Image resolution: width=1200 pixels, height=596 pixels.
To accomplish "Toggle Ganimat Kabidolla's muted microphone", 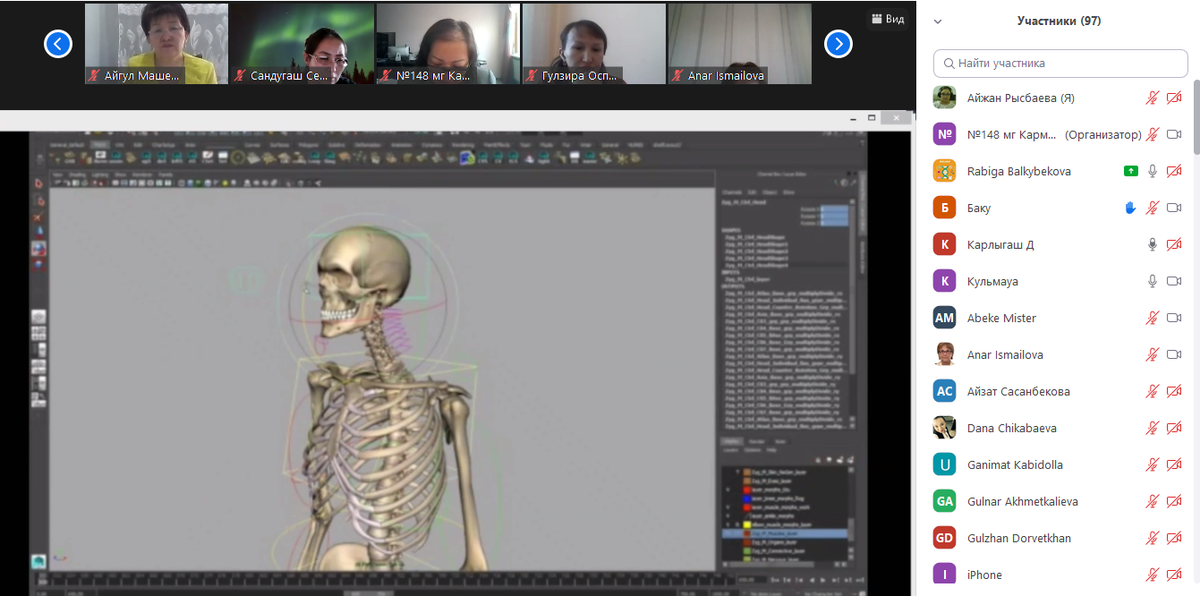I will (1152, 465).
